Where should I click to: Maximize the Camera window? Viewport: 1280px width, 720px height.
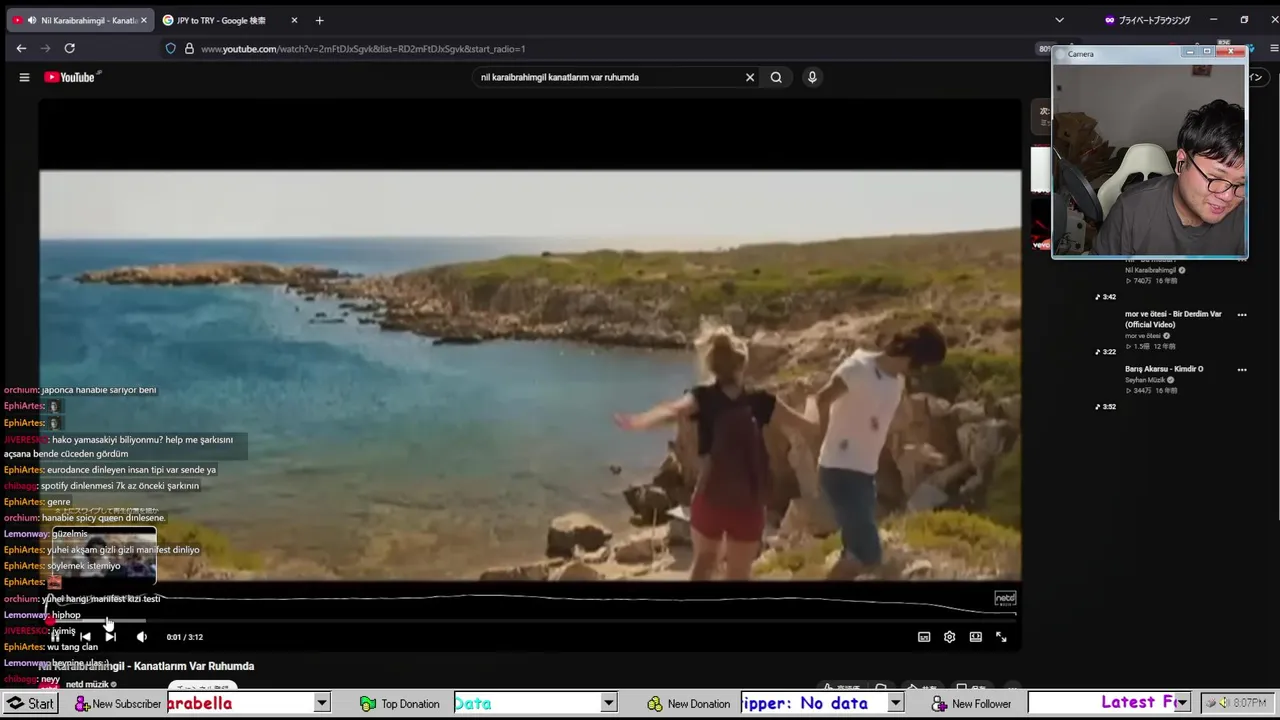[1207, 52]
